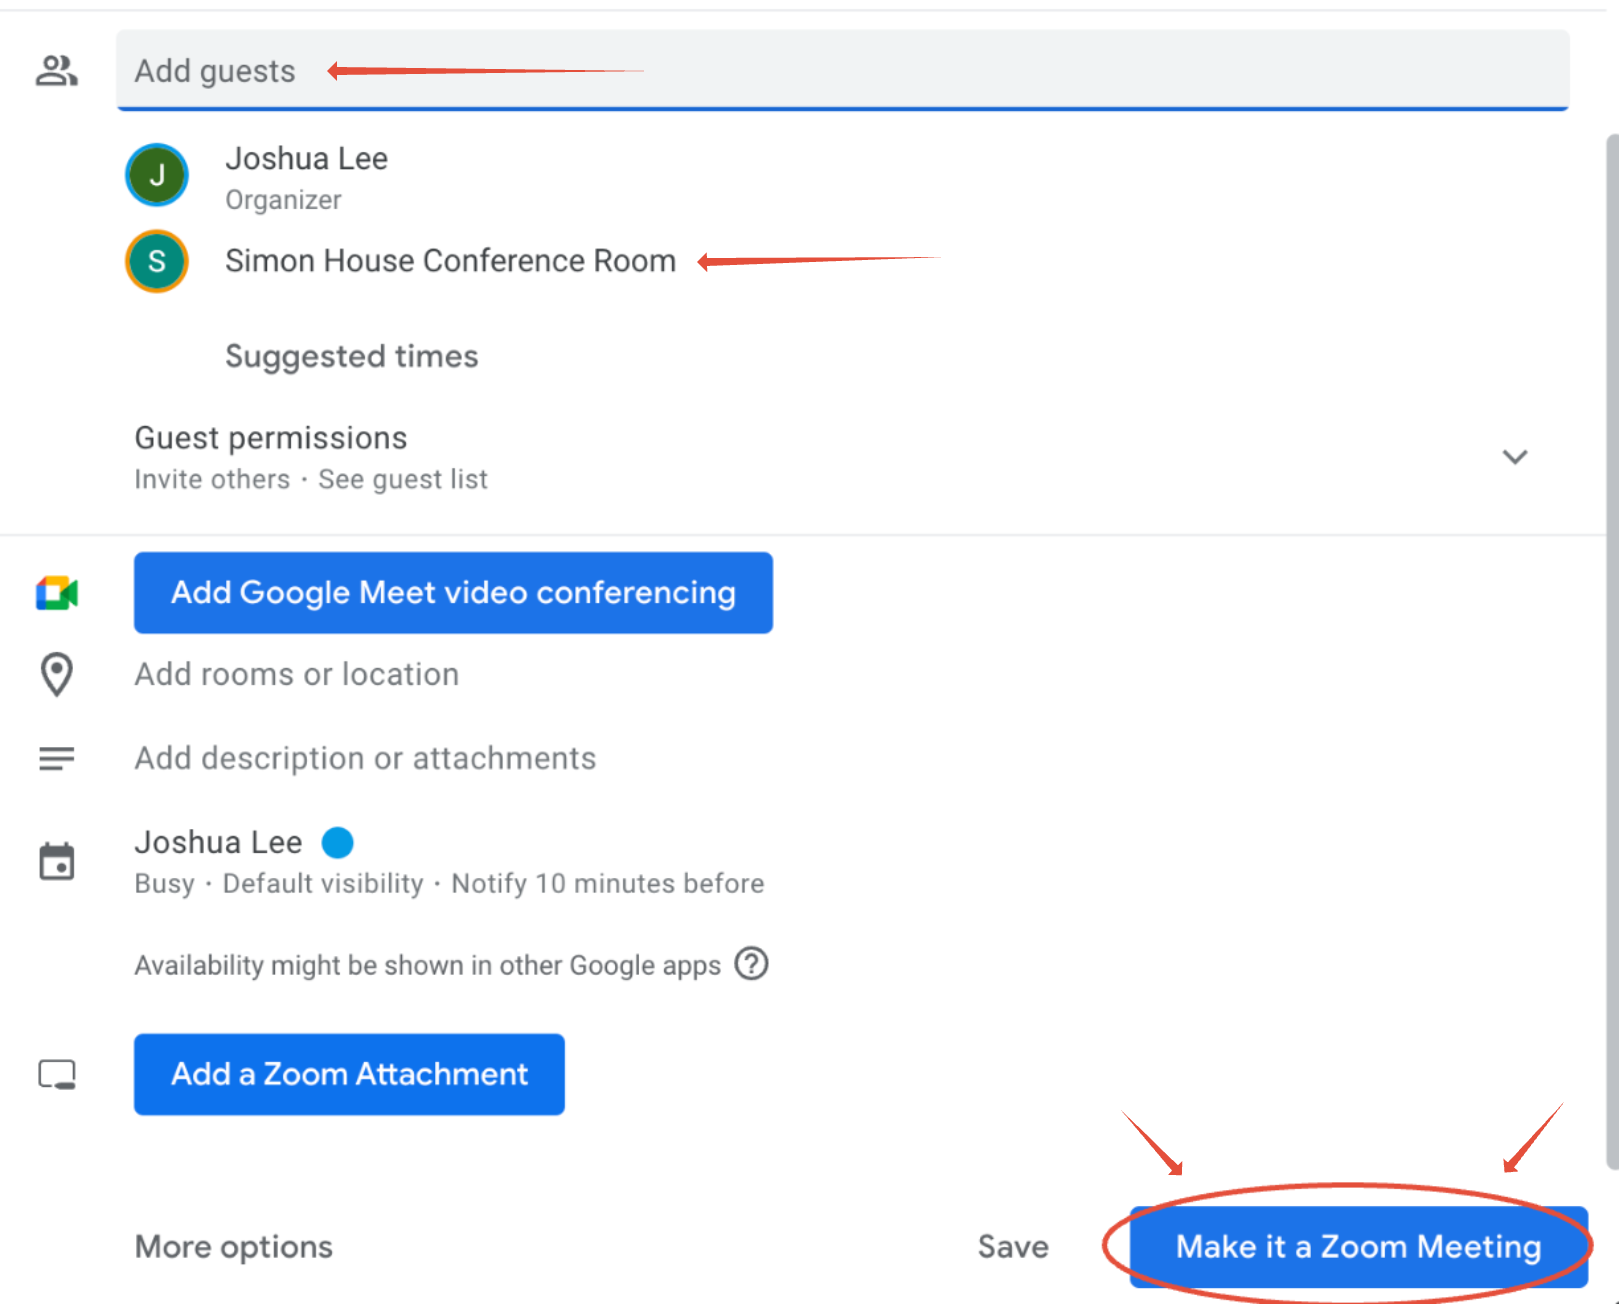Click the Guest permissions heading
Screen dimensions: 1619x1304
[270, 438]
